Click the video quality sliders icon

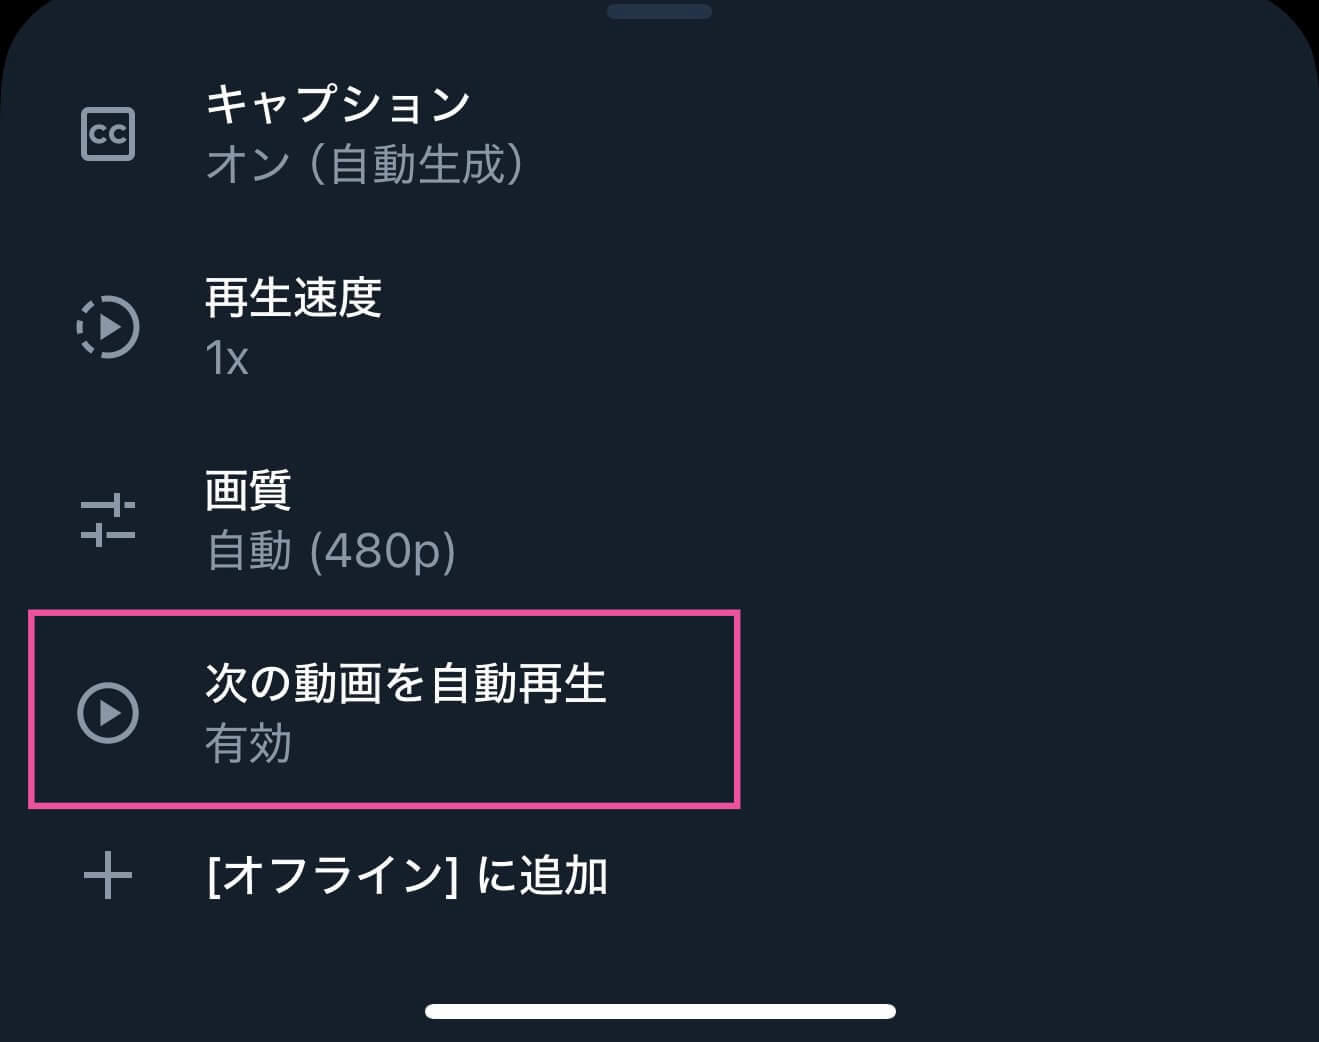(108, 520)
